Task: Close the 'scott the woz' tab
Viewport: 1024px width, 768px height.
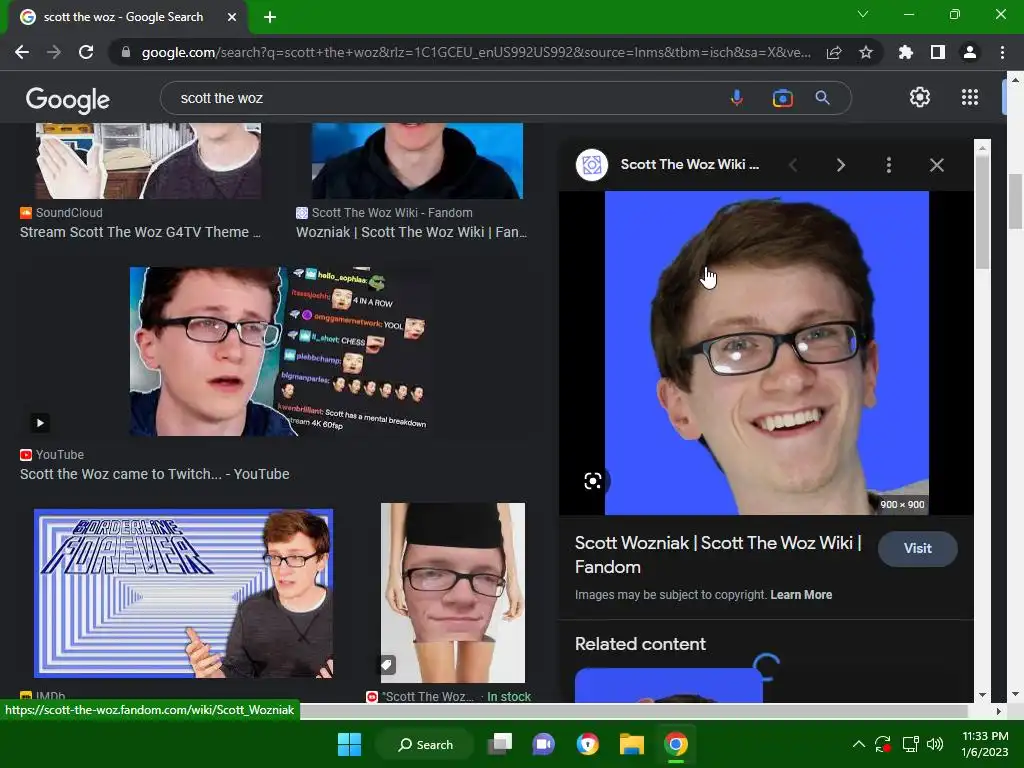Action: tap(232, 17)
